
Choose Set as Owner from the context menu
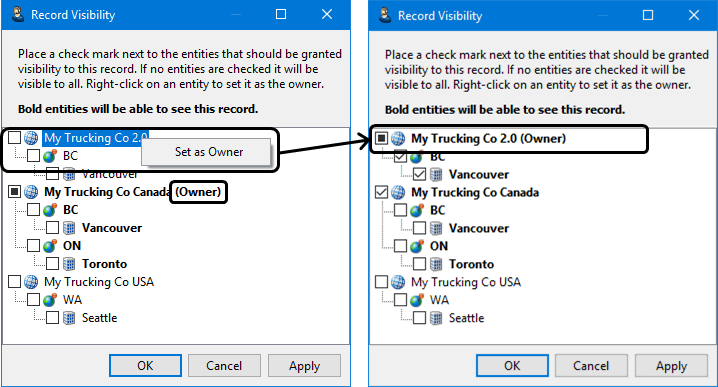(x=209, y=152)
